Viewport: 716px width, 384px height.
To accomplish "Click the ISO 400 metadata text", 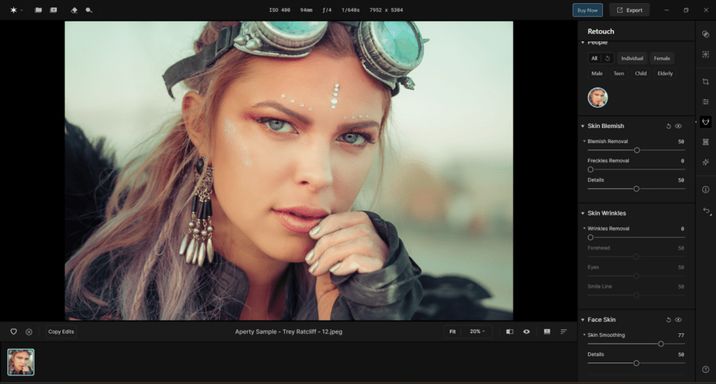I will pos(279,10).
